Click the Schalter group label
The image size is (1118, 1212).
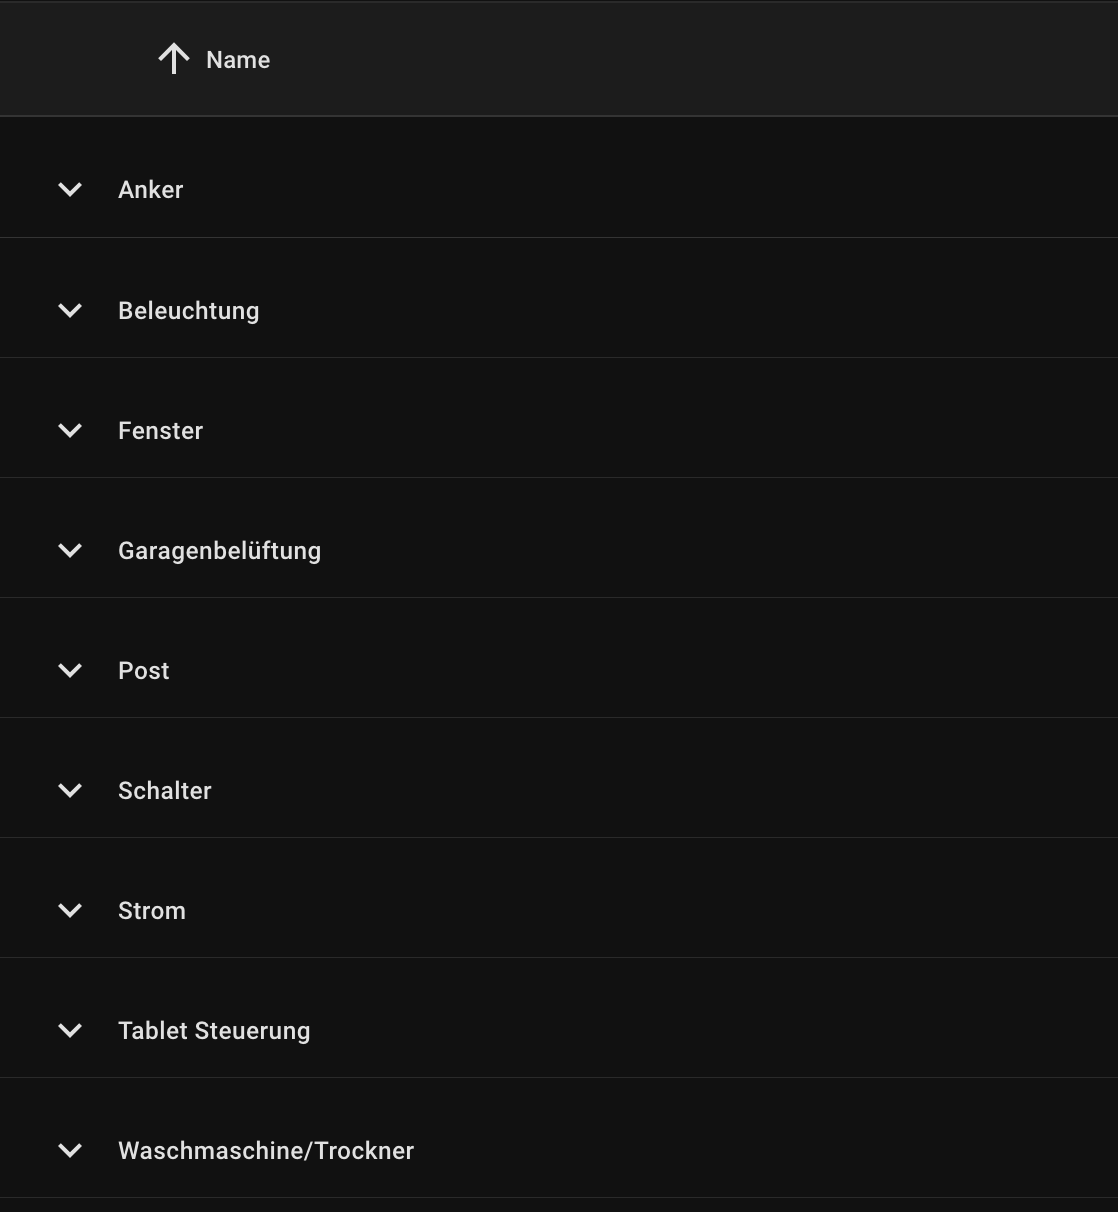(164, 791)
